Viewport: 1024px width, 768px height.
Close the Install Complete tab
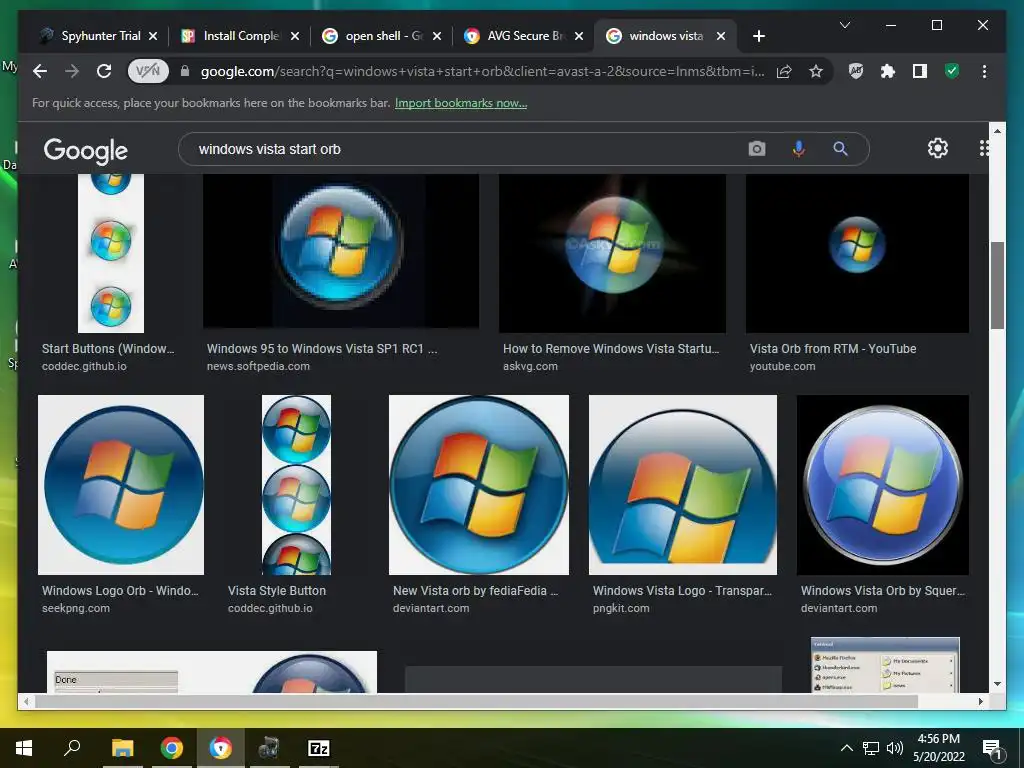[x=295, y=37]
